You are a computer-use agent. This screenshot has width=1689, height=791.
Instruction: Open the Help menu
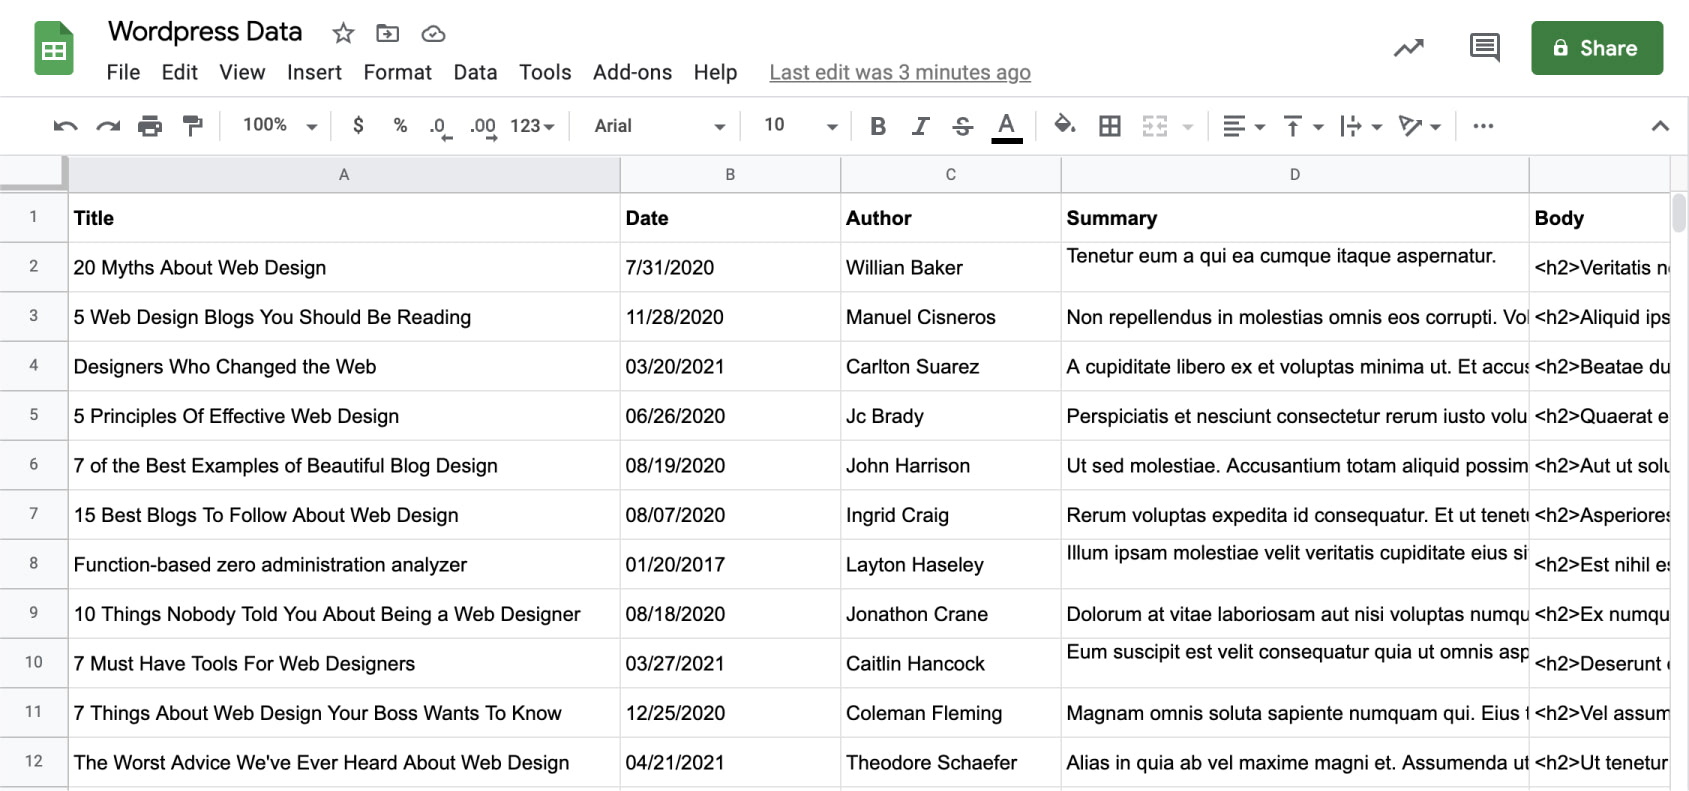(x=715, y=72)
